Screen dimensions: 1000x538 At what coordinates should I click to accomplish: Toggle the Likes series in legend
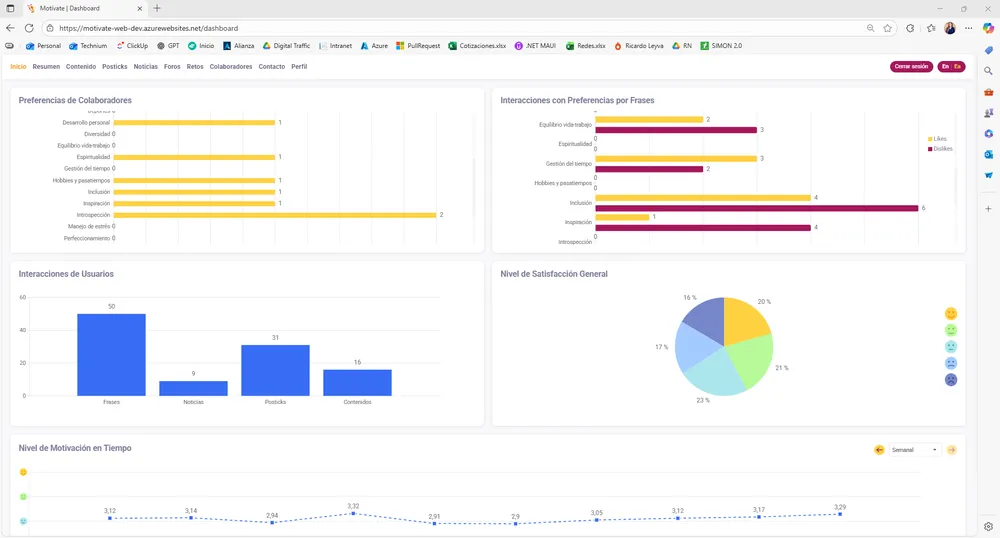pyautogui.click(x=938, y=139)
